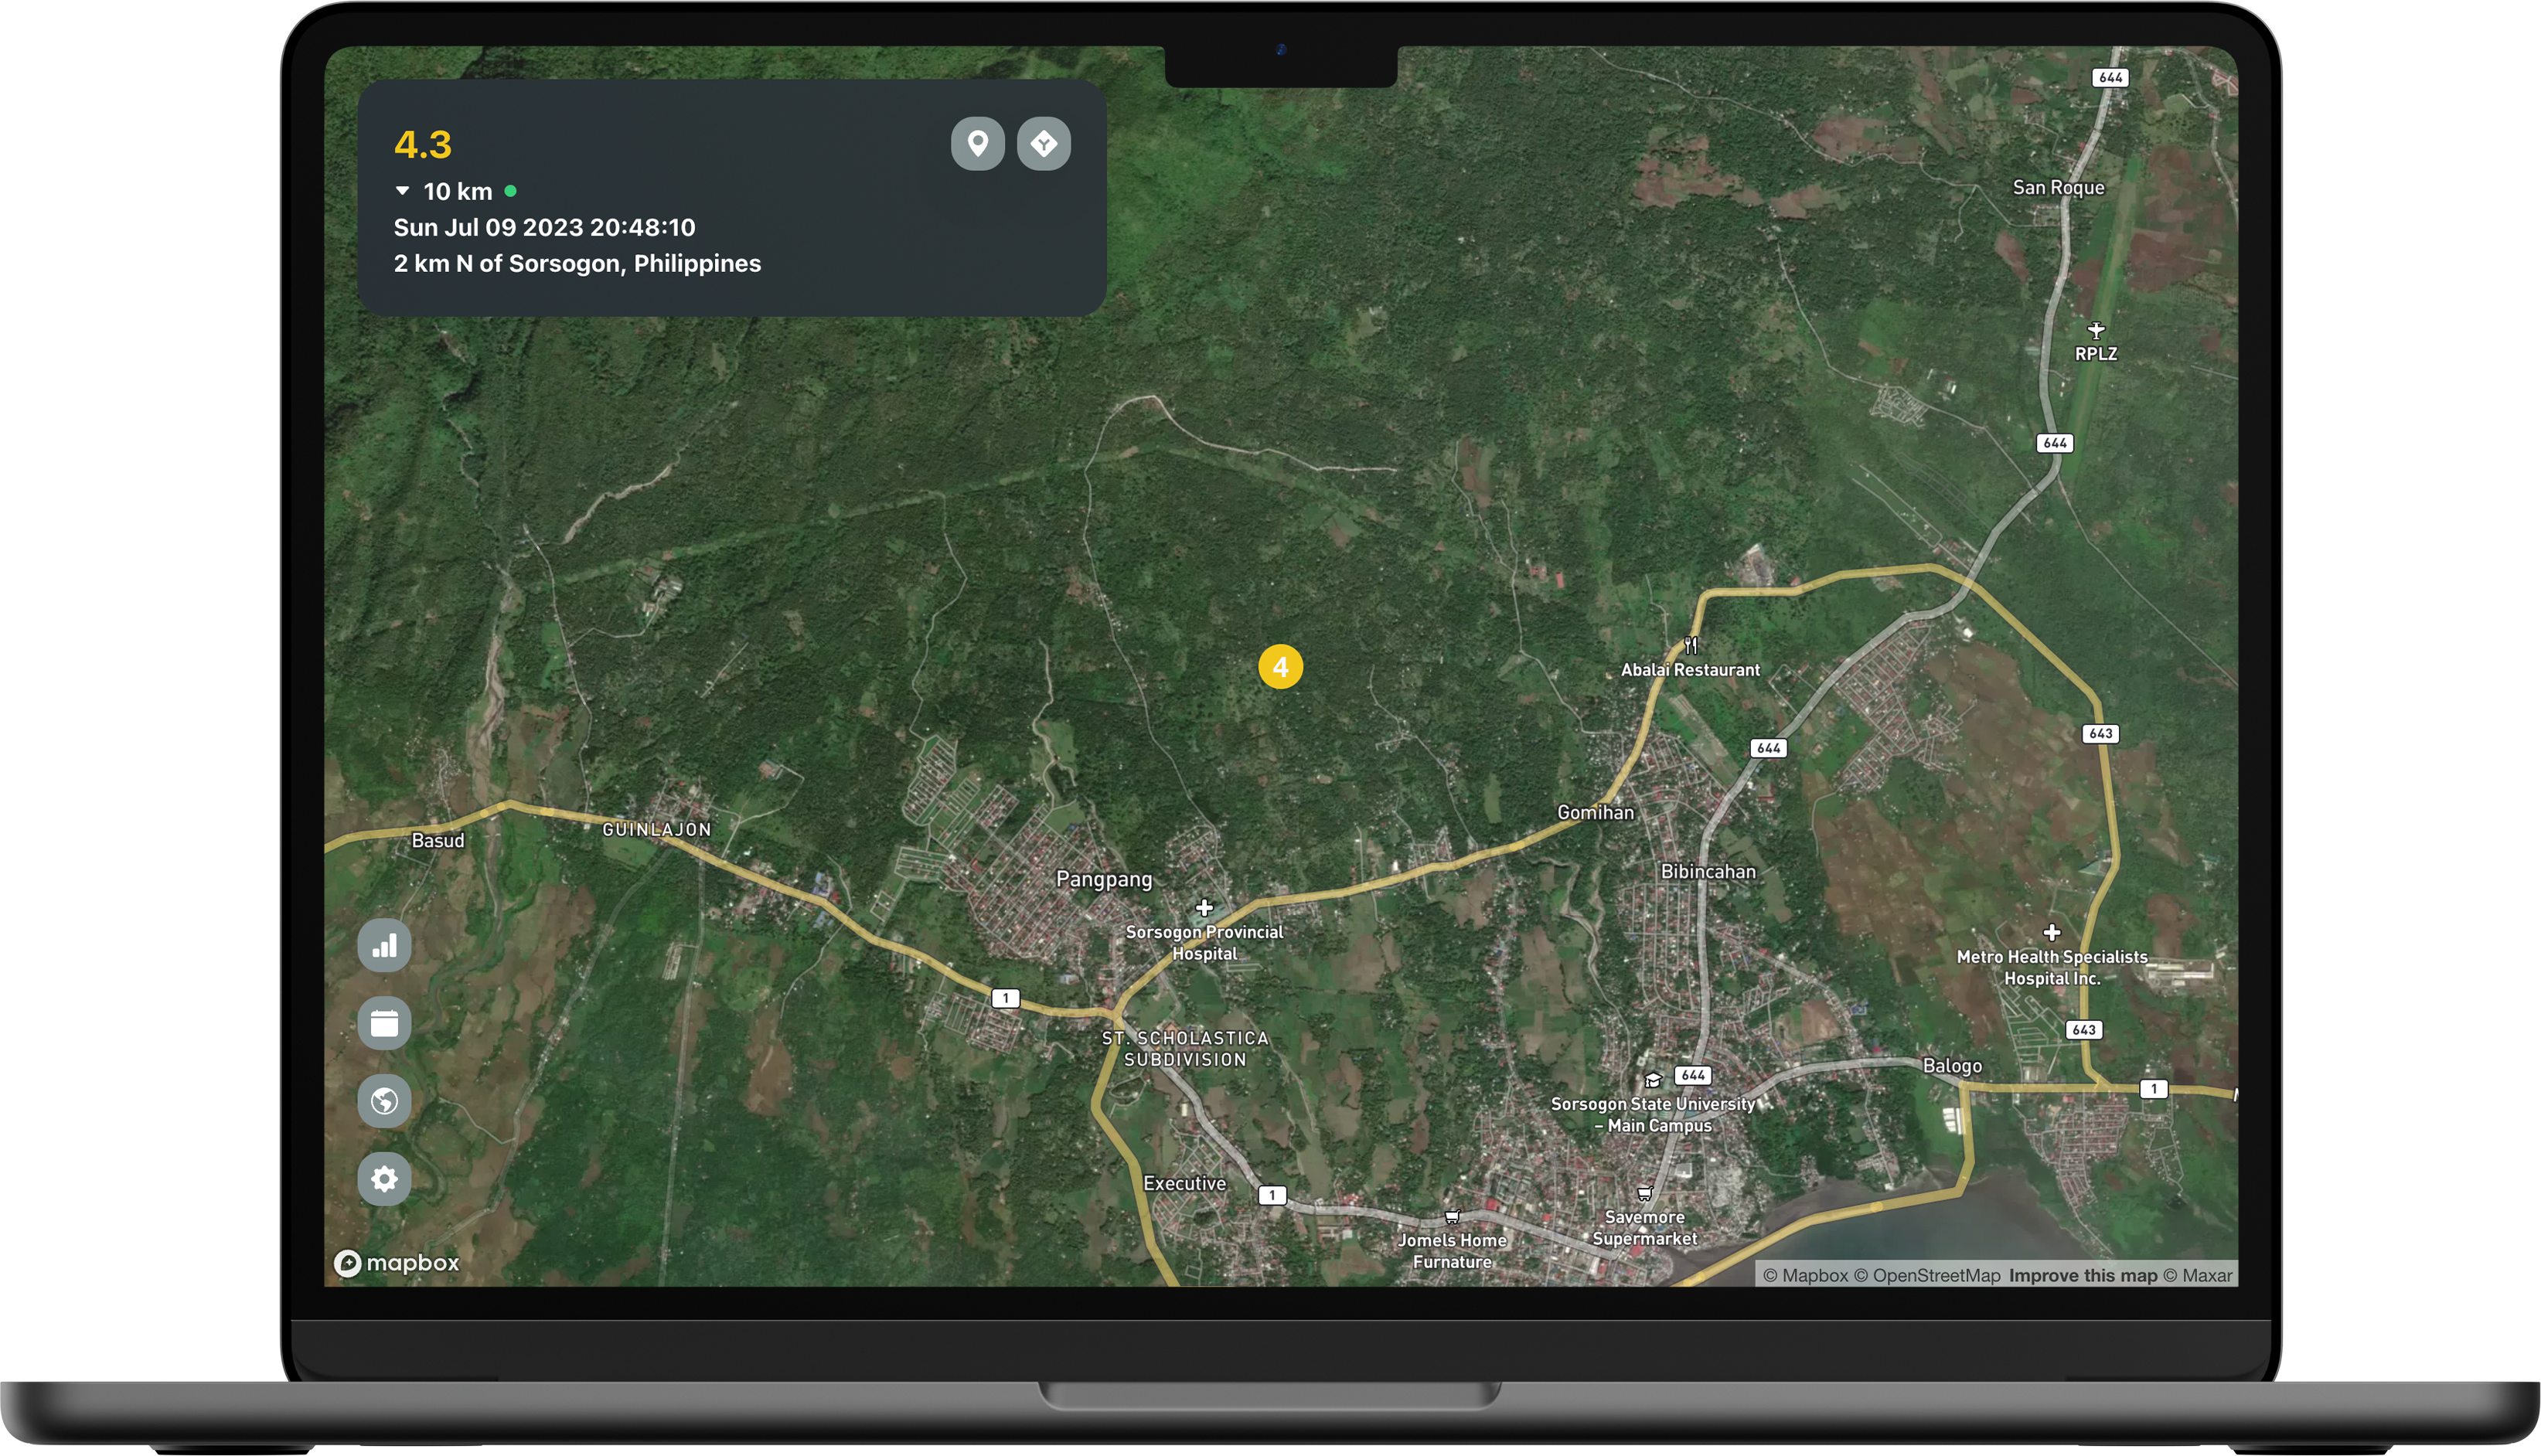Screen dimensions: 2541x1456
Task: Click the globe map view button
Action: [x=384, y=1101]
